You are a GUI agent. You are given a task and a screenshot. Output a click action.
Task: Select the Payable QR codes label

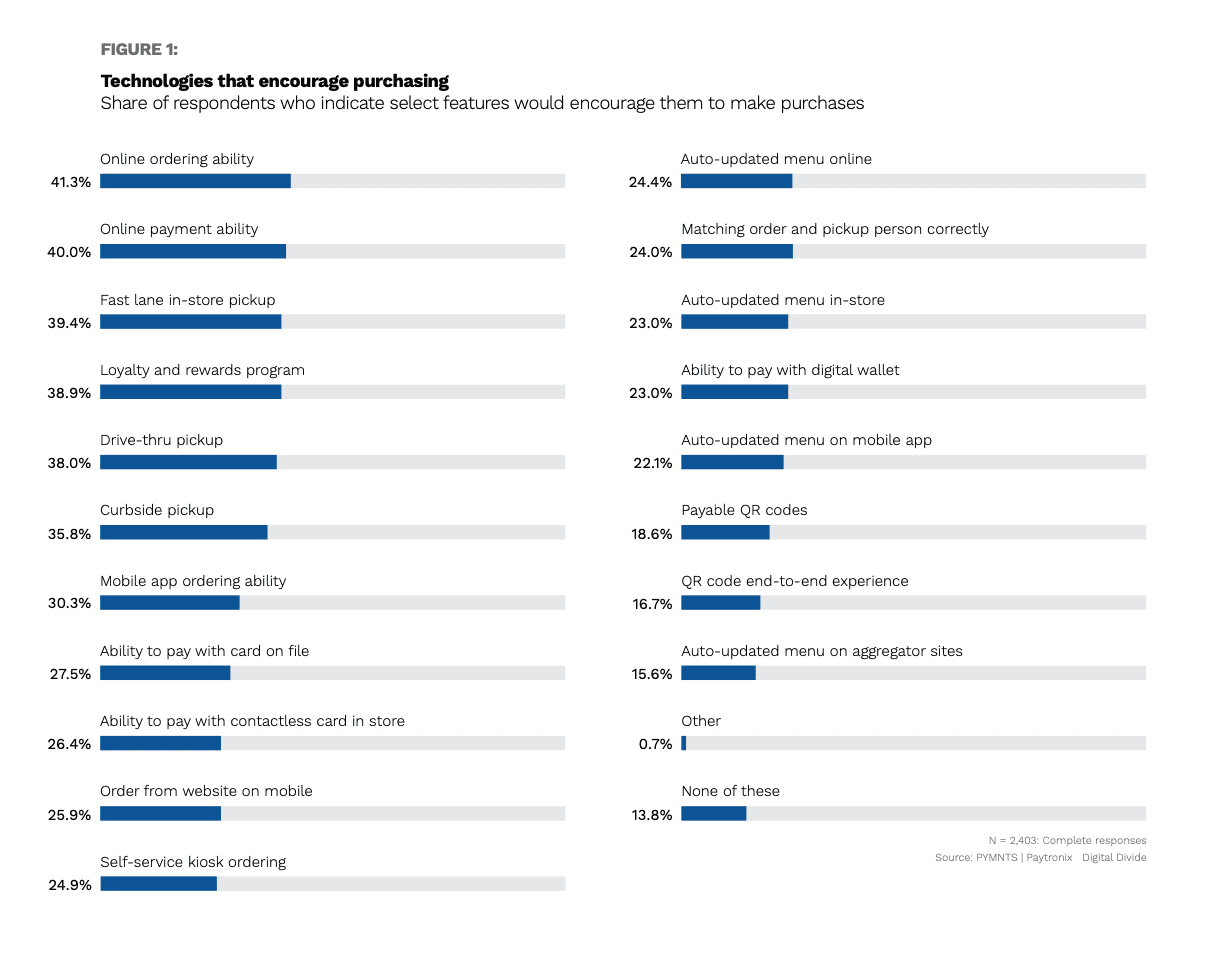pyautogui.click(x=744, y=510)
